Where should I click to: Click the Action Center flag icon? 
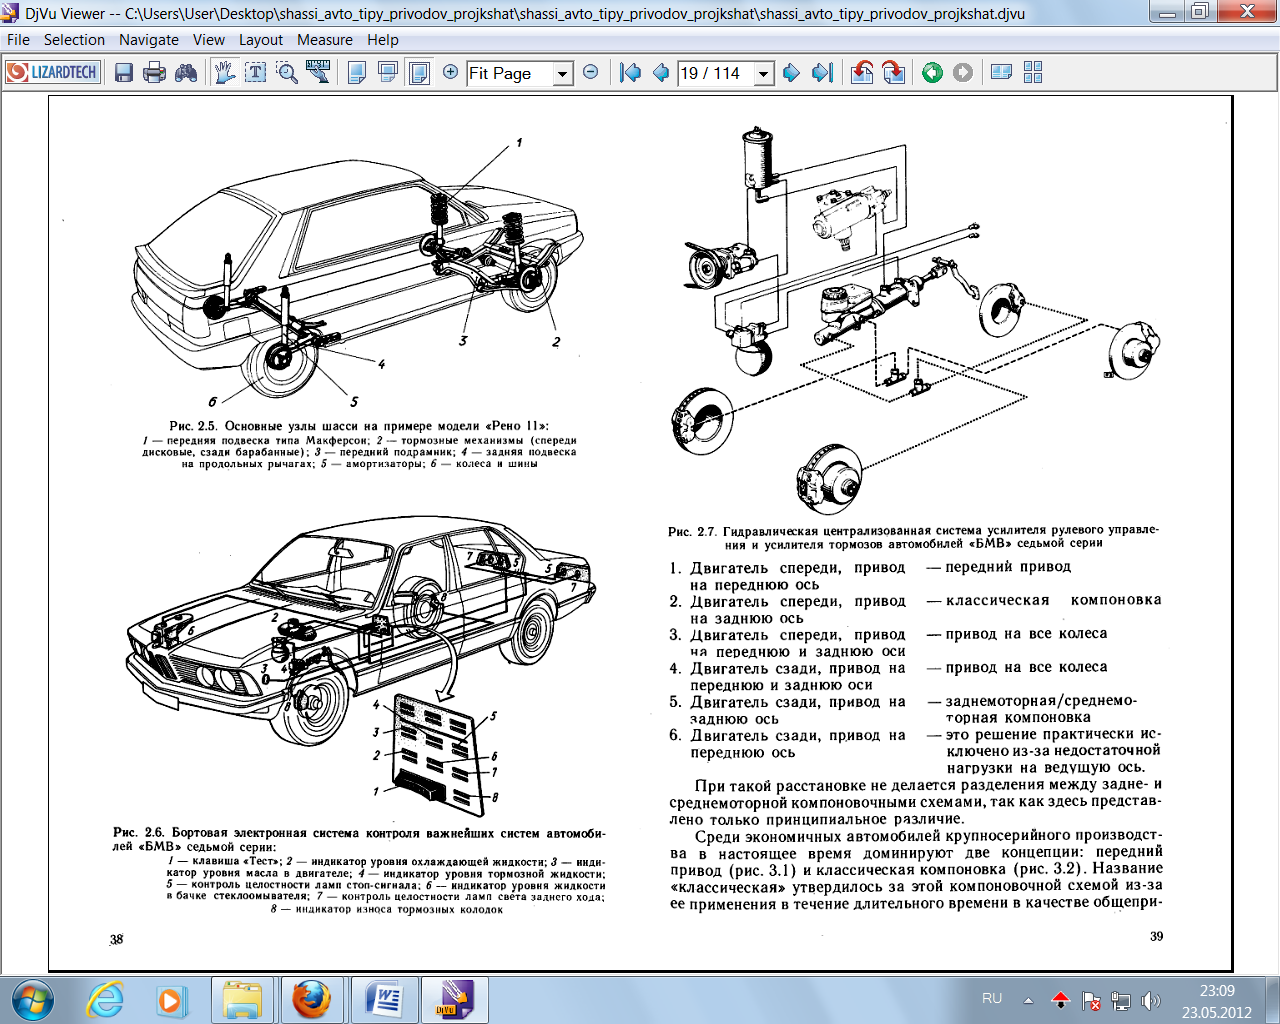[x=1091, y=1000]
